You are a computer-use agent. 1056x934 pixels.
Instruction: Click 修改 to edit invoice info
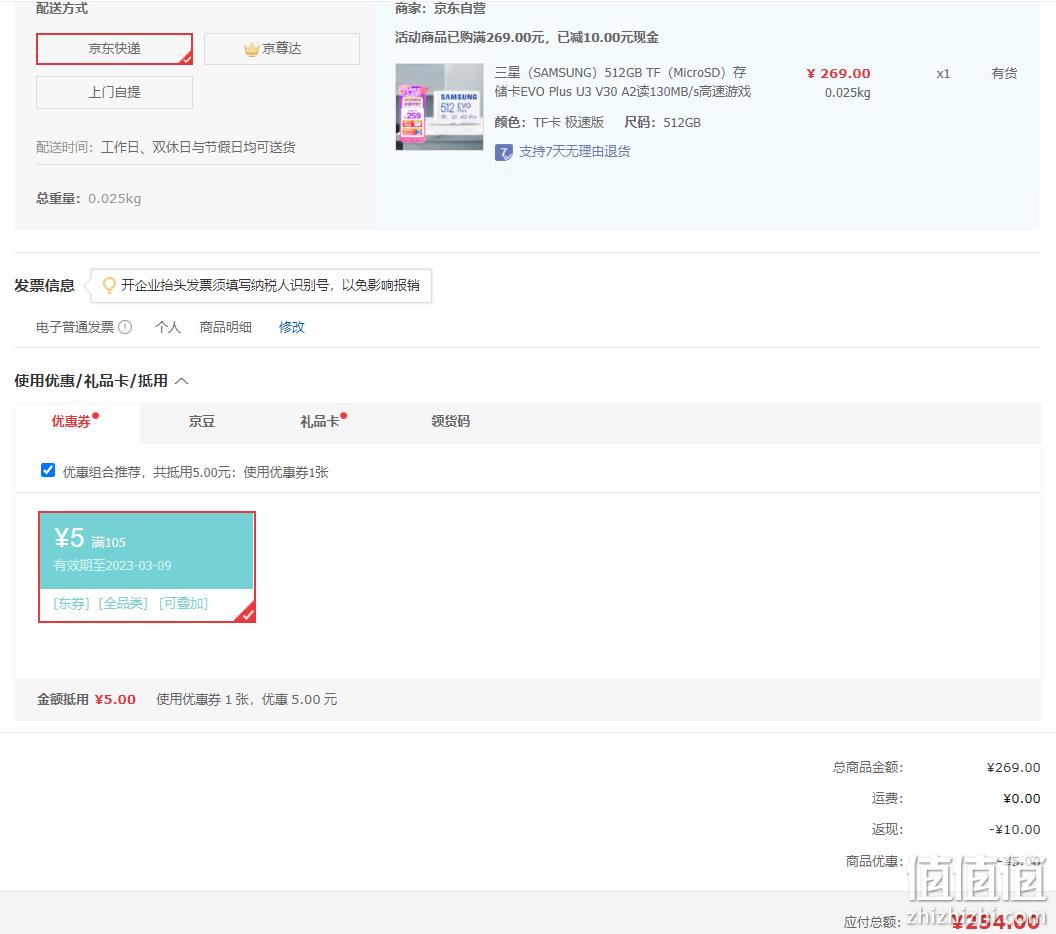(292, 327)
